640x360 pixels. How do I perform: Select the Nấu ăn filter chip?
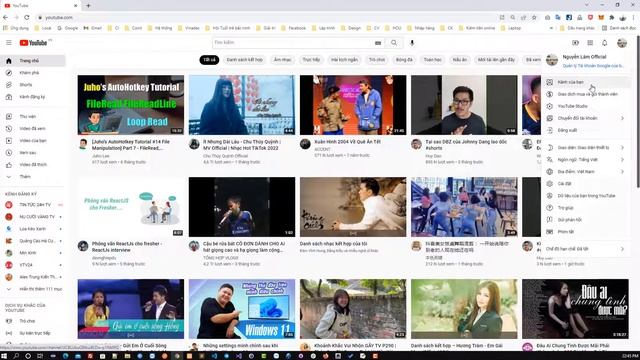click(459, 60)
